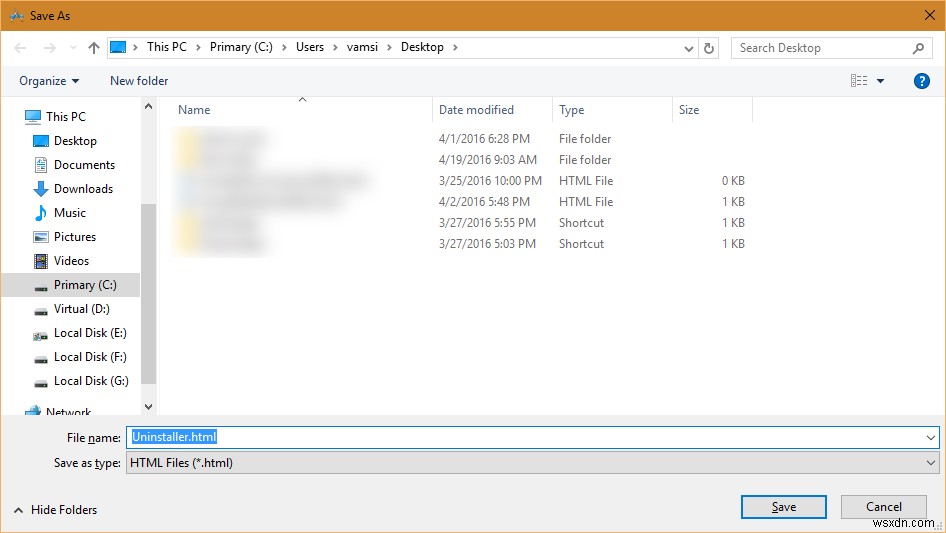
Task: Select Primary (C:) drive in navigation pane
Action: click(71, 285)
